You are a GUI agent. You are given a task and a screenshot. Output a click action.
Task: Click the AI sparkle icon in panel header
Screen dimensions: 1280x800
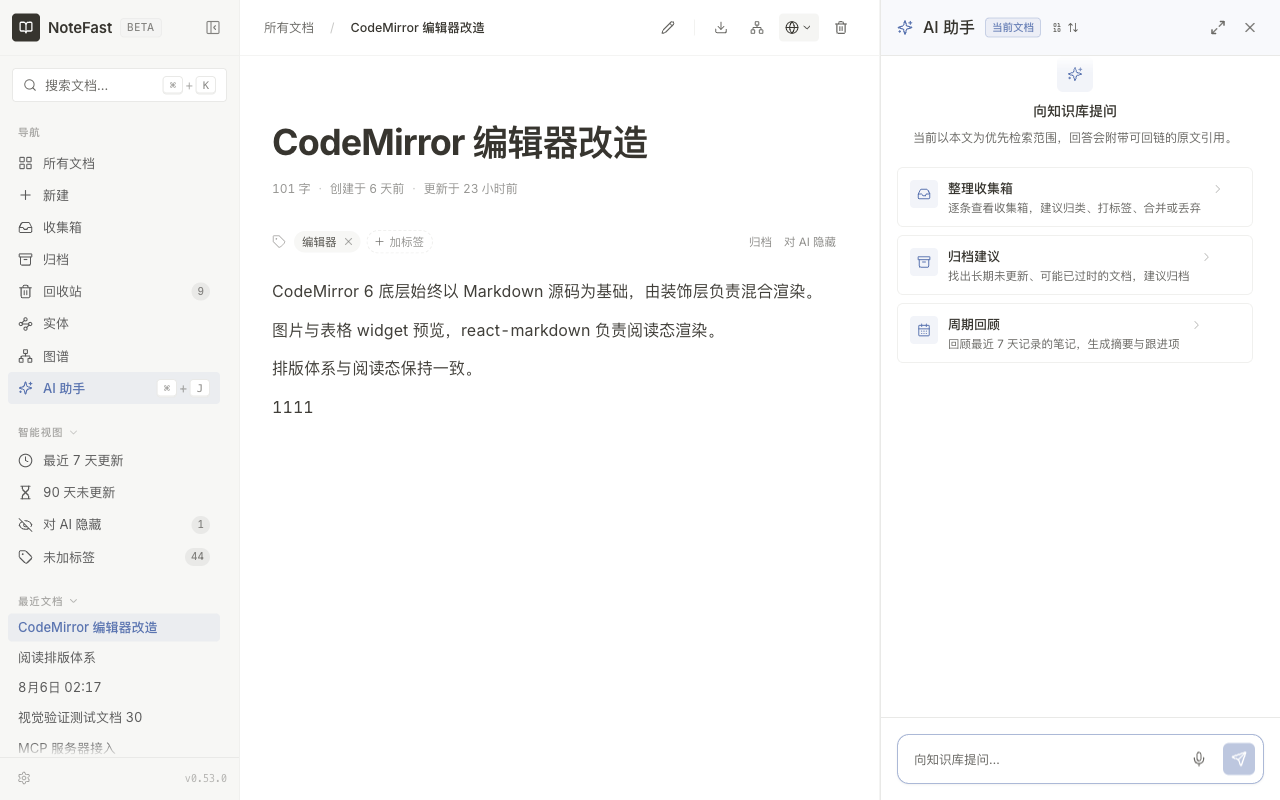tap(905, 28)
